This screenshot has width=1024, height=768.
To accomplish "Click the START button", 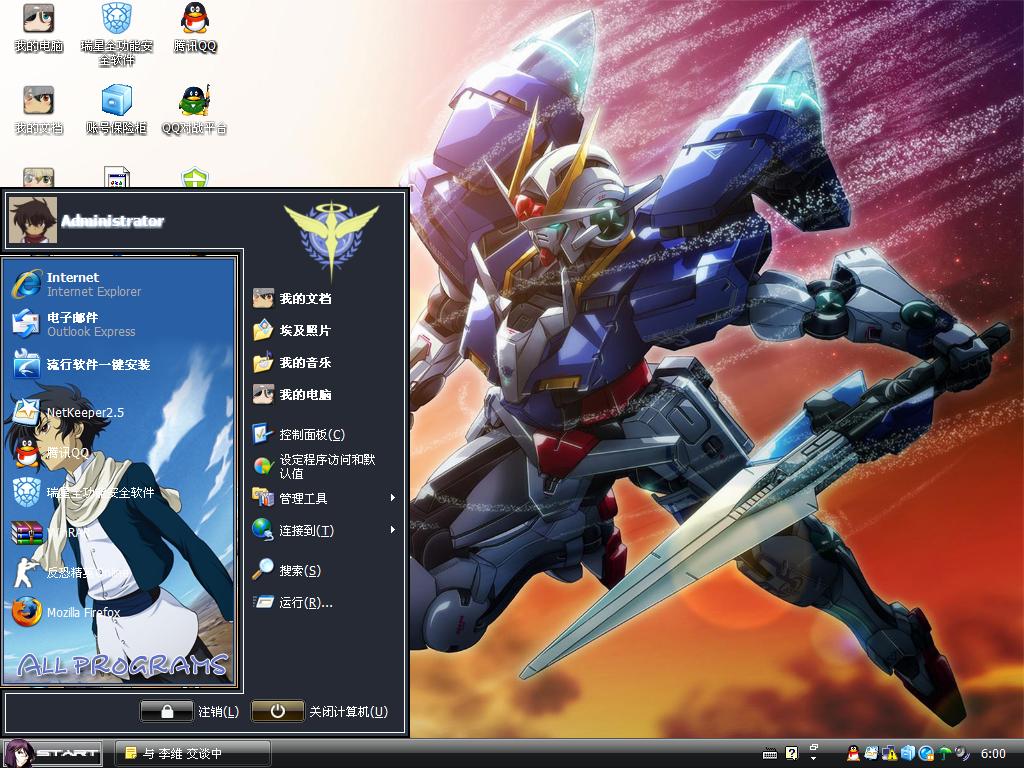I will (x=52, y=754).
